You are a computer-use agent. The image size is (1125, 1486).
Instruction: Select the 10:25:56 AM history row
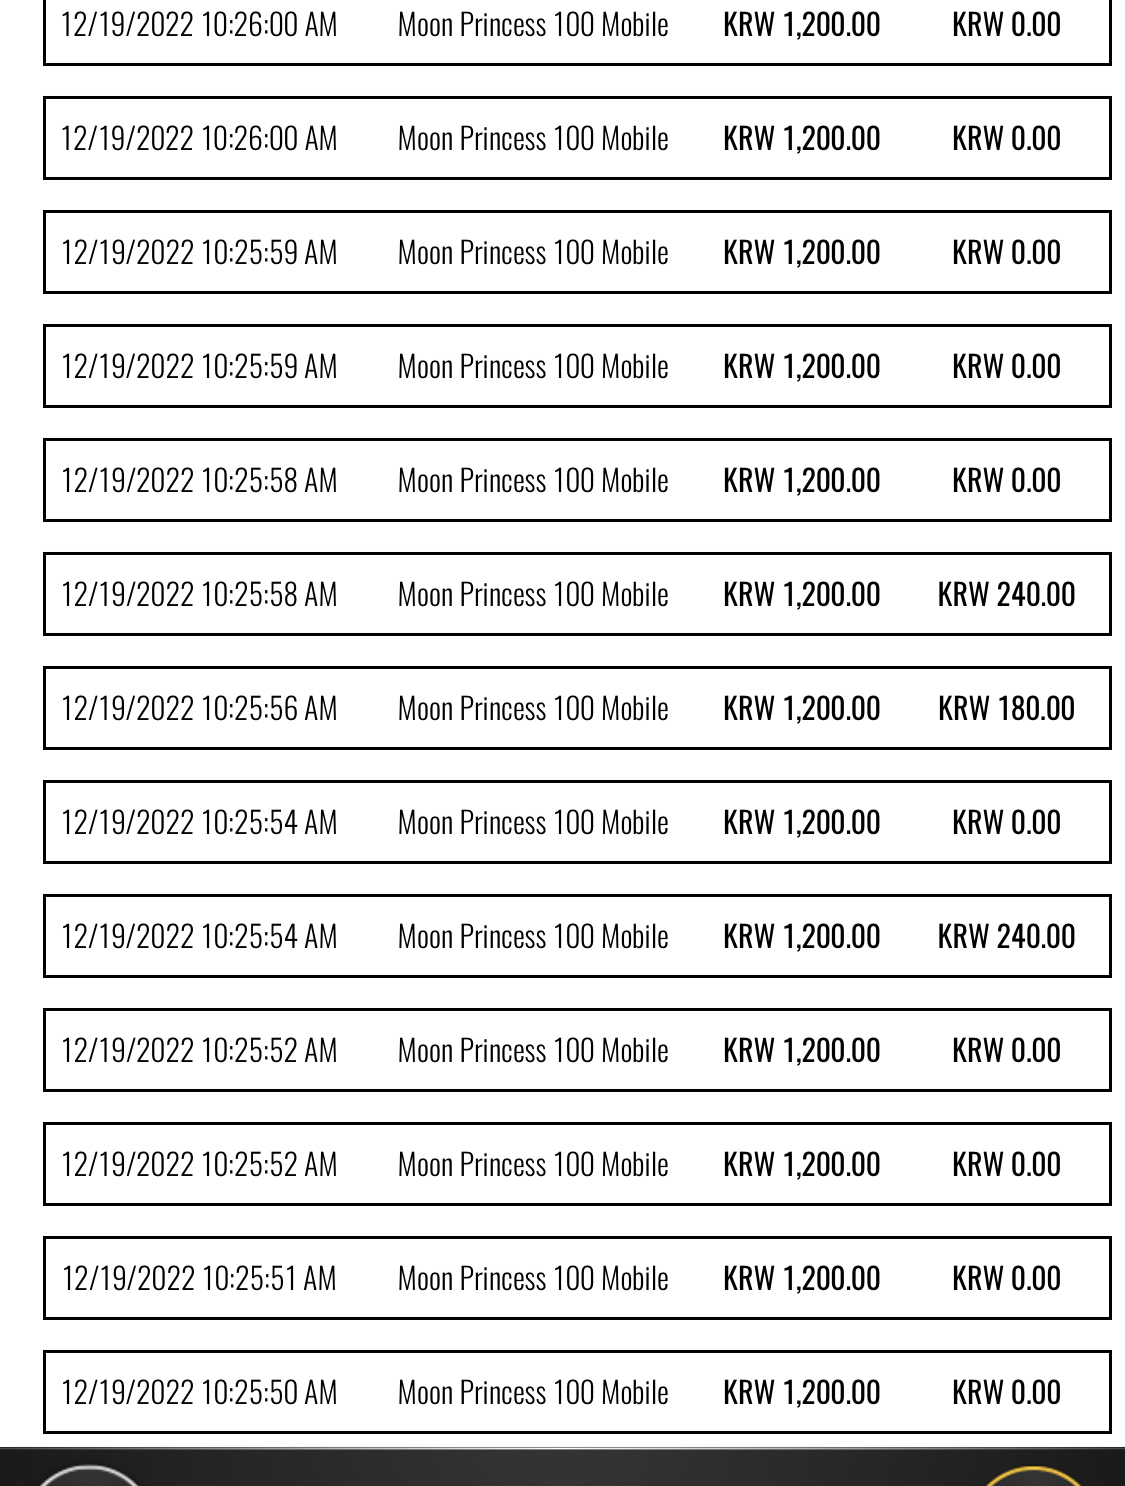click(x=577, y=708)
